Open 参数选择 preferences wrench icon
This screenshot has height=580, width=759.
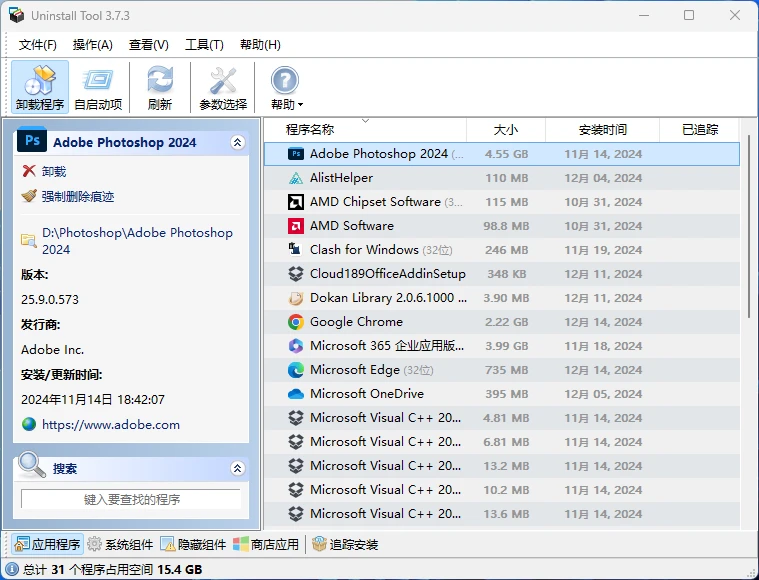(x=223, y=80)
